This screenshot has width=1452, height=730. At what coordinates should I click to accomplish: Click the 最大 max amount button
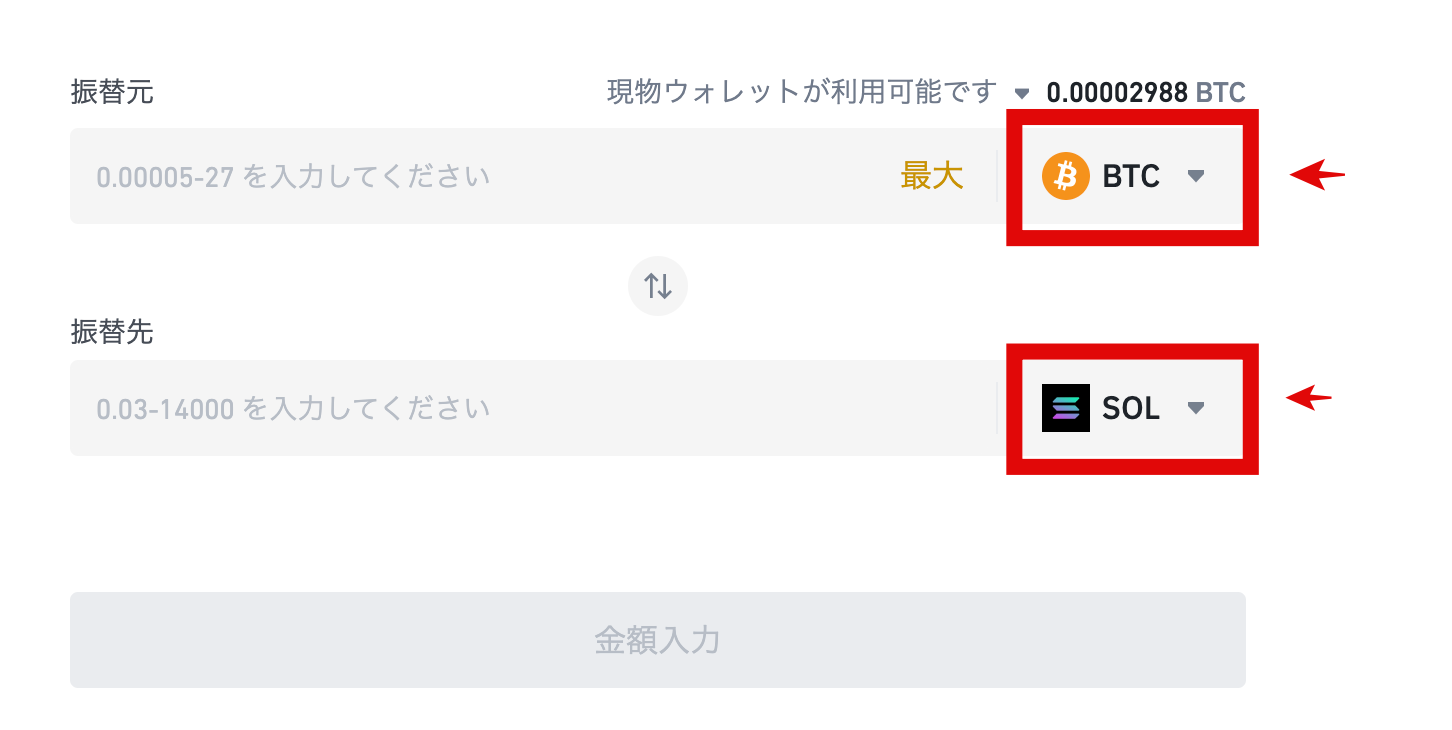[932, 177]
